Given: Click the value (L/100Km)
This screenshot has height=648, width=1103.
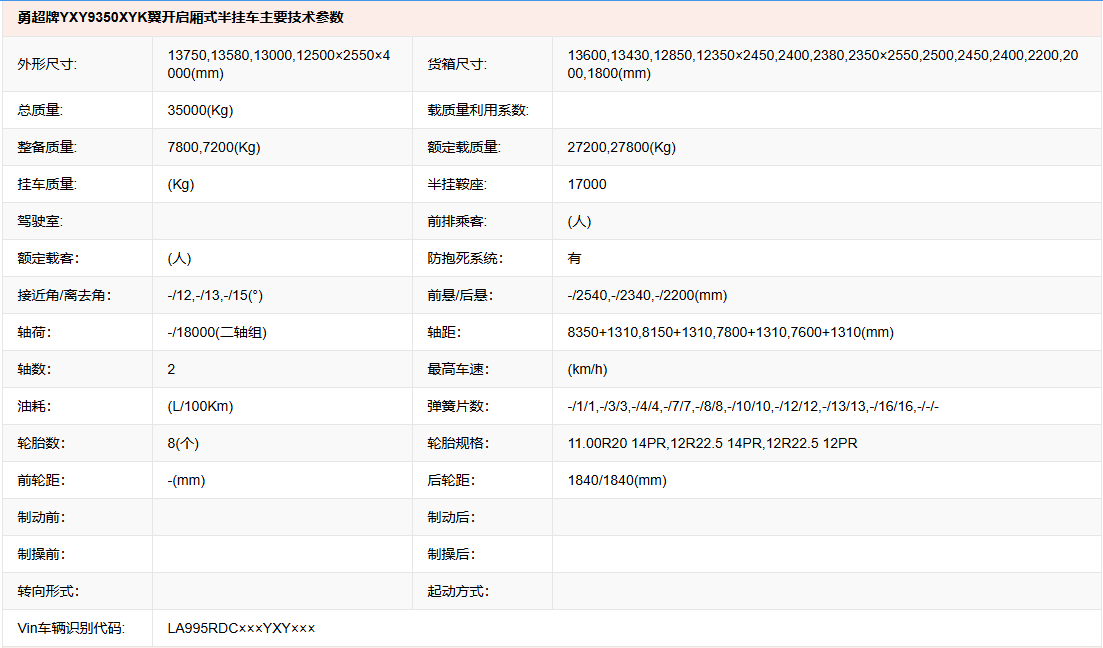Looking at the screenshot, I should (x=200, y=407).
